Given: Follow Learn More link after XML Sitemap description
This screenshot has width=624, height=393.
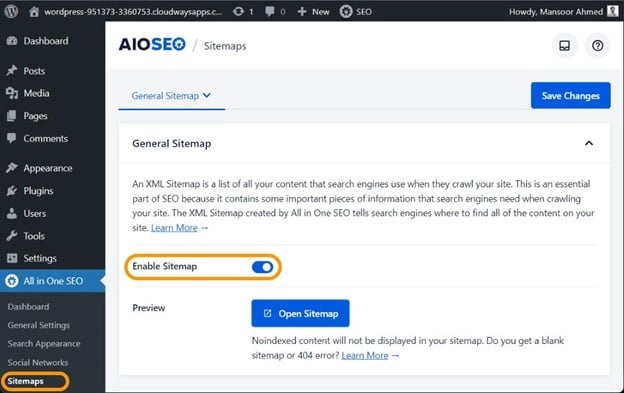Looking at the screenshot, I should click(174, 228).
